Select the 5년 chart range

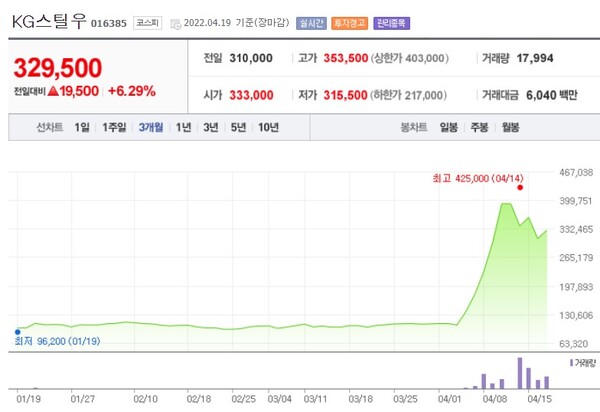238,127
